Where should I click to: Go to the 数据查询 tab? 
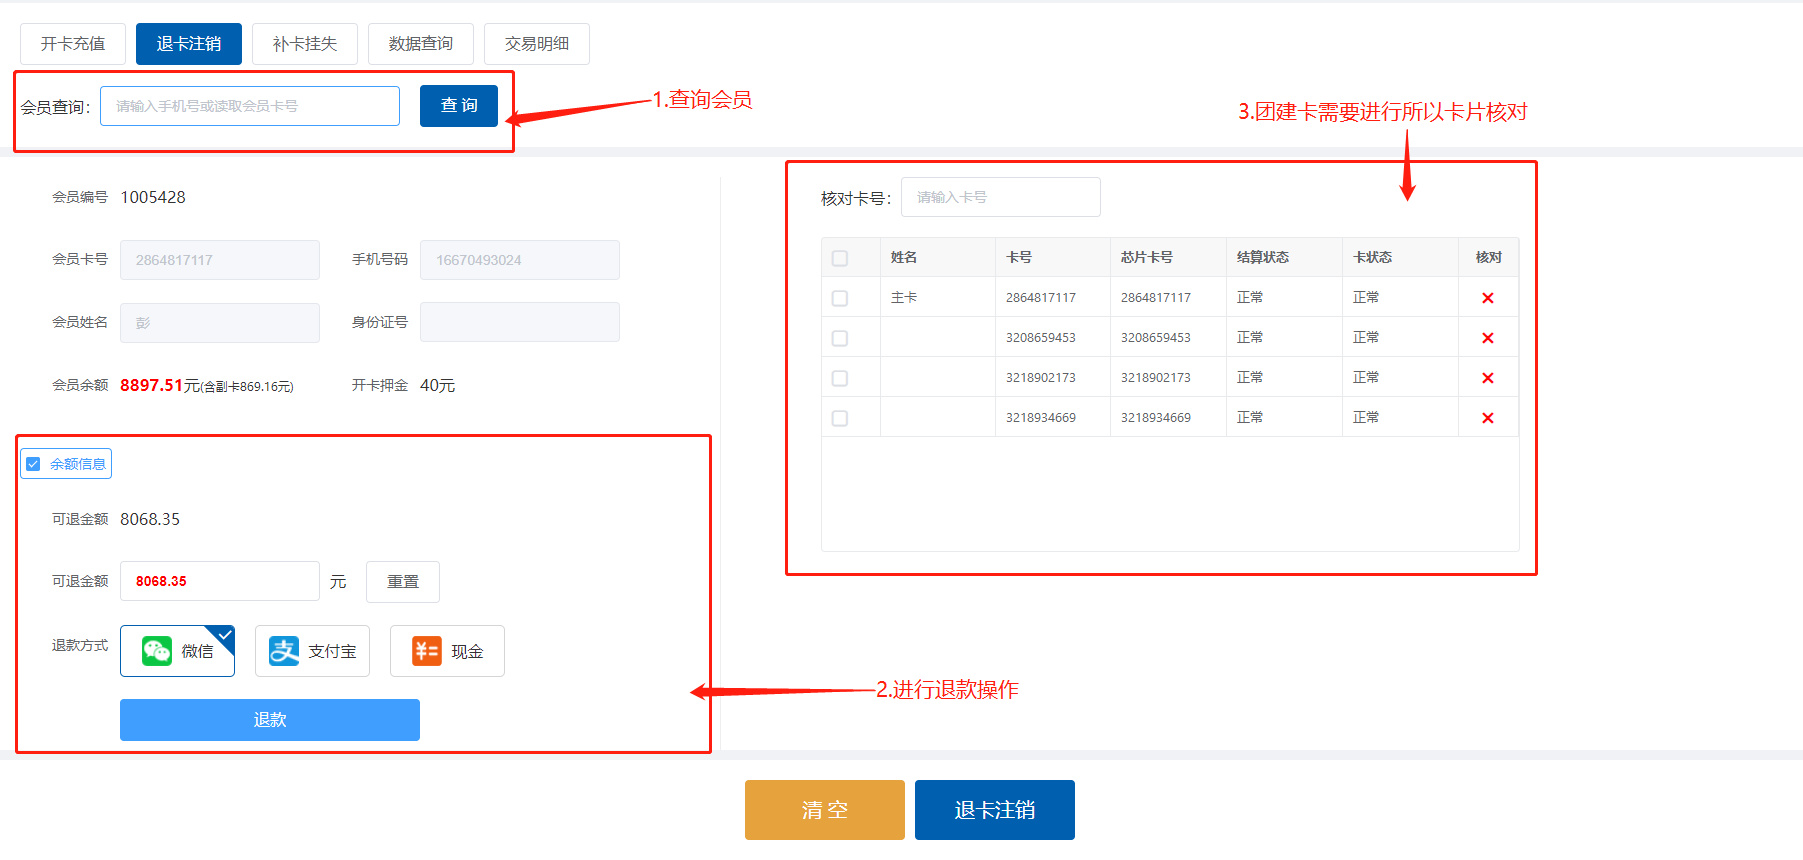(421, 44)
